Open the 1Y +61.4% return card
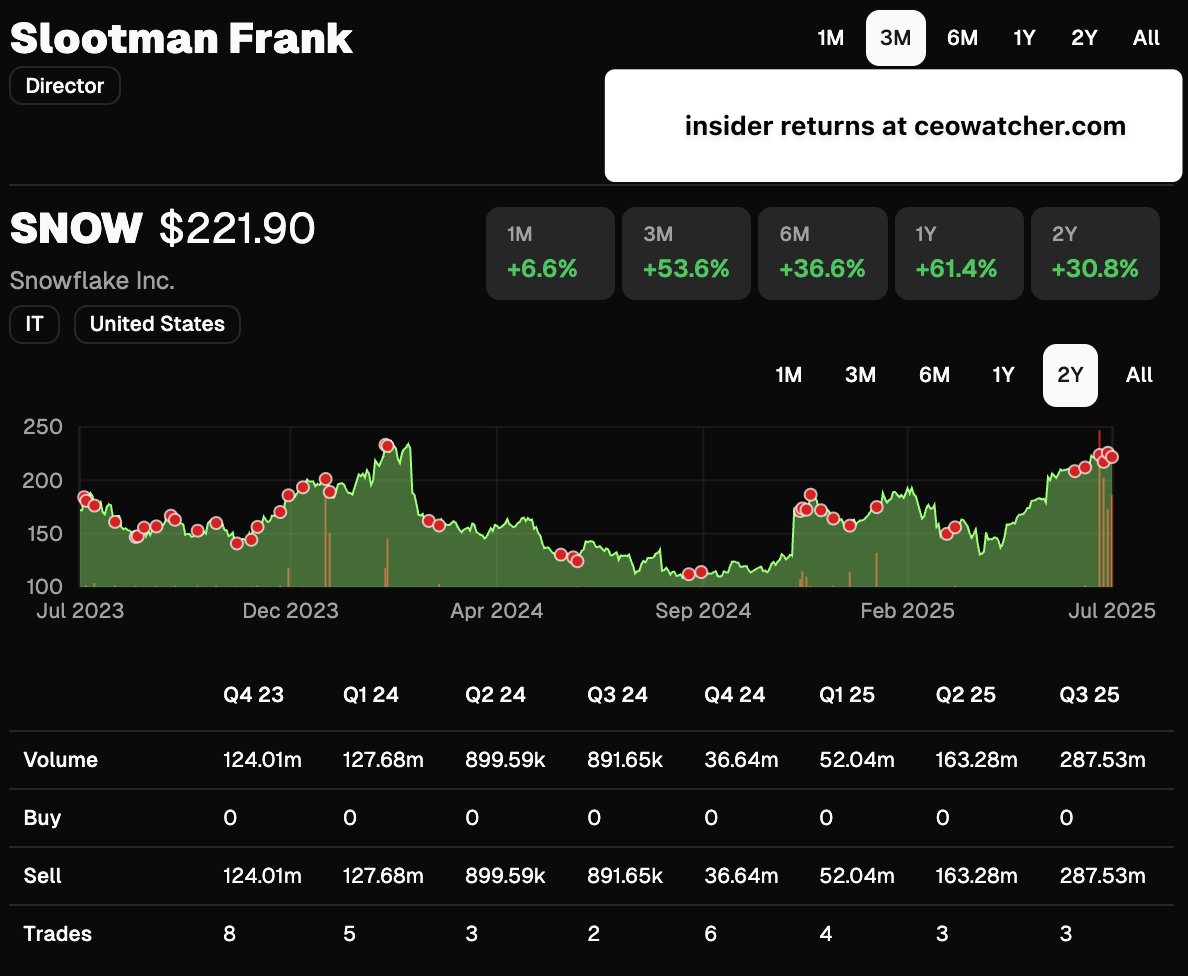This screenshot has height=976, width=1188. click(959, 253)
